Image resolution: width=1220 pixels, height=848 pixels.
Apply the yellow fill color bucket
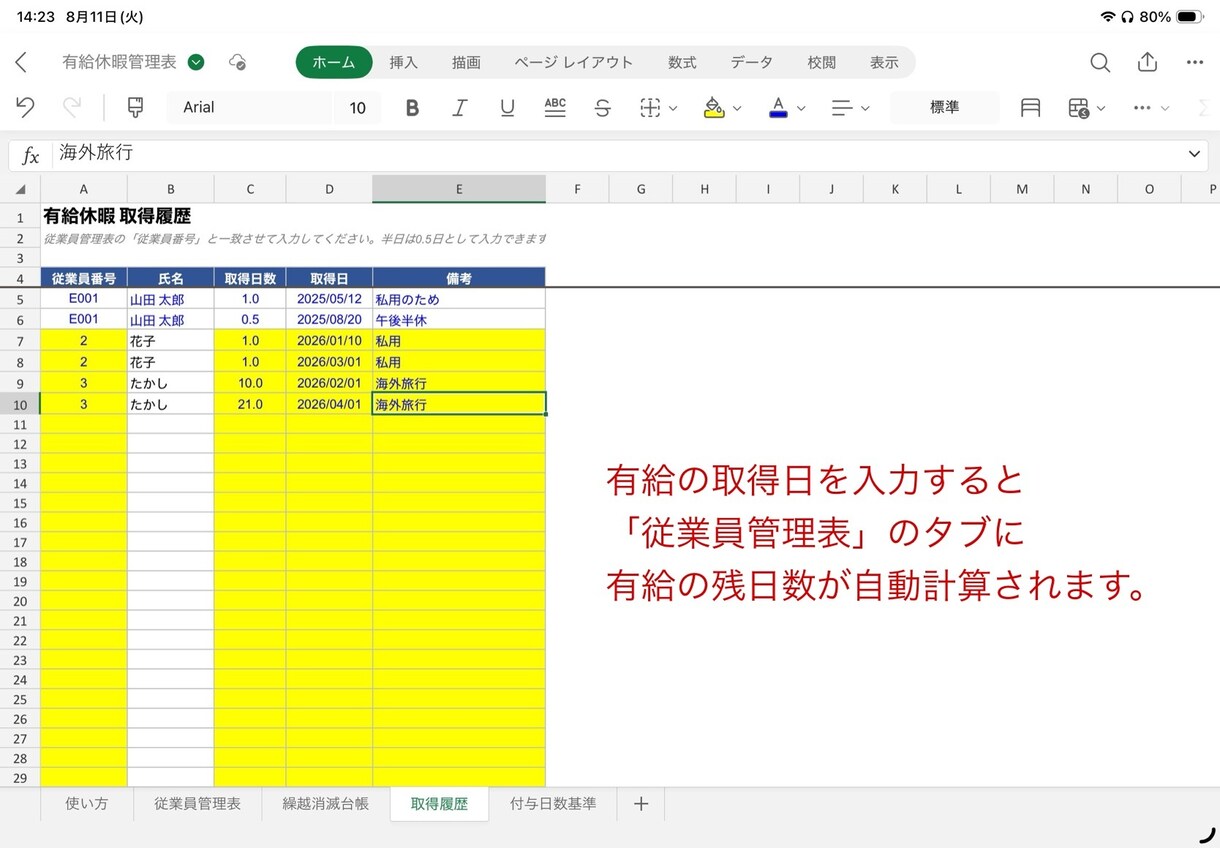[x=714, y=108]
